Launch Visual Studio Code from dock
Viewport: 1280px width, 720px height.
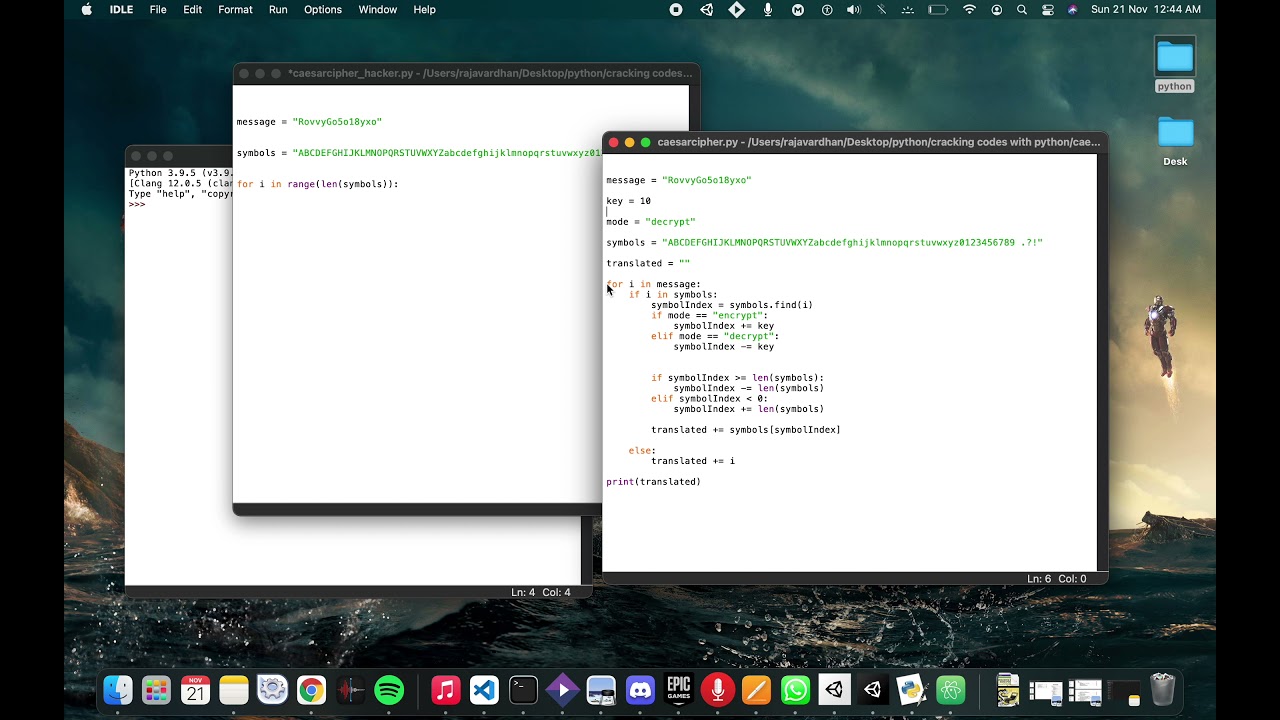(x=485, y=690)
